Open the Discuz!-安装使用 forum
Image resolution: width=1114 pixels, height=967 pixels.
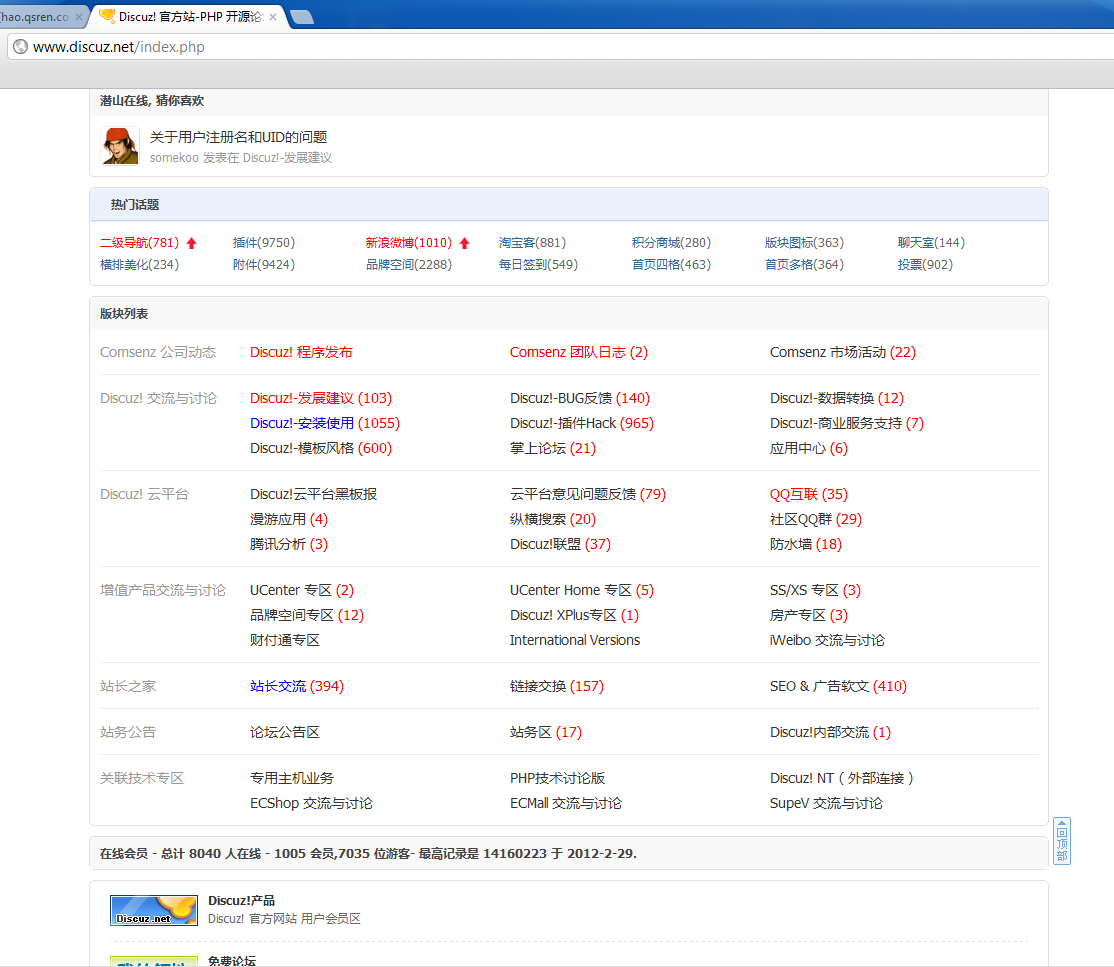(x=302, y=423)
